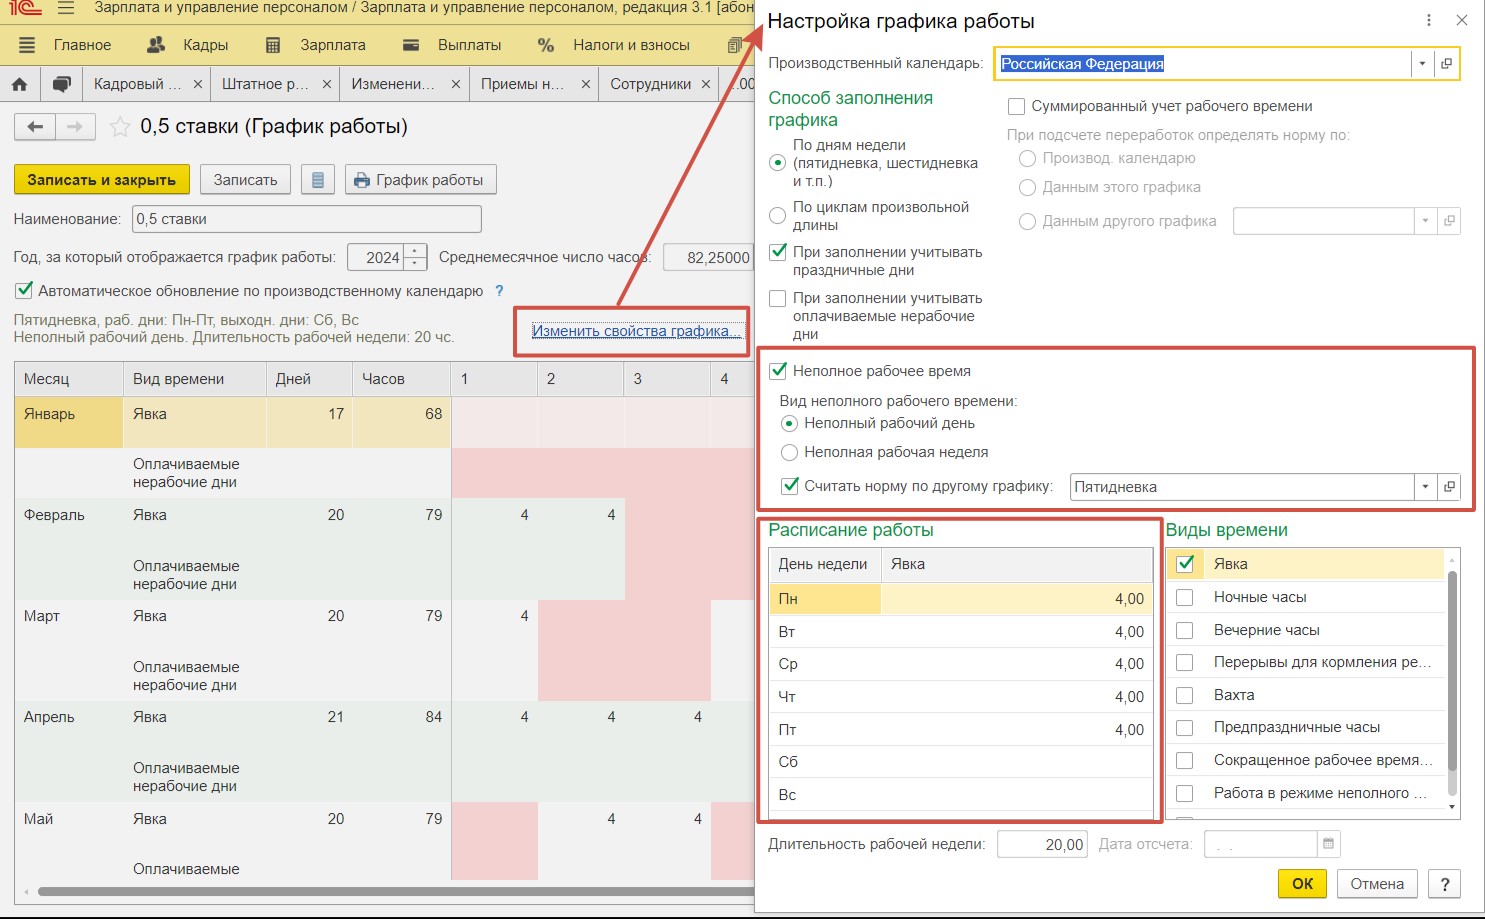Open the Зарплата section
Screen dimensions: 1485x919
(315, 45)
